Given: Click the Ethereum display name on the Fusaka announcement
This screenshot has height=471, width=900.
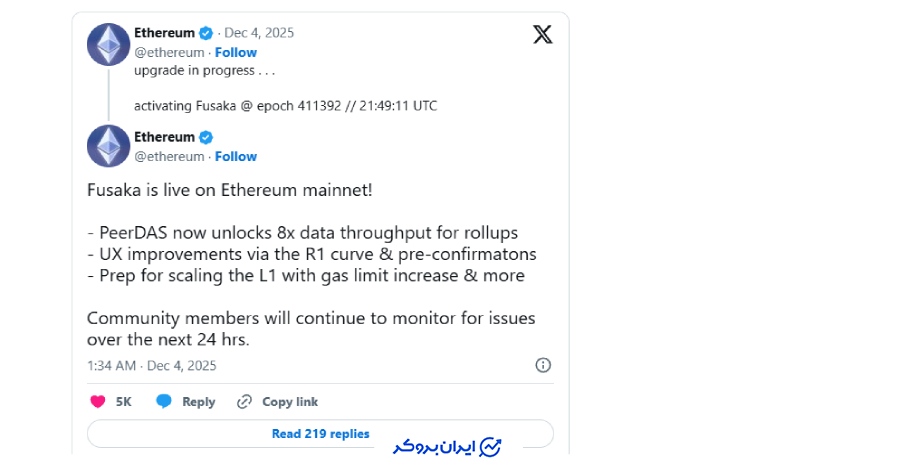Looking at the screenshot, I should (164, 137).
